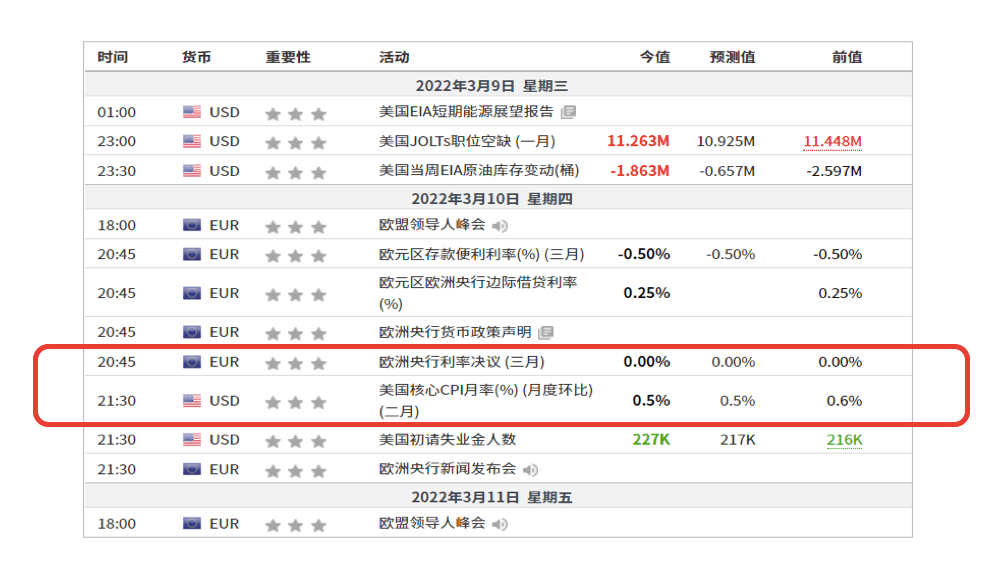
Task: Click EUR flag in 欧洲央行利率决议 row
Action: [x=192, y=362]
